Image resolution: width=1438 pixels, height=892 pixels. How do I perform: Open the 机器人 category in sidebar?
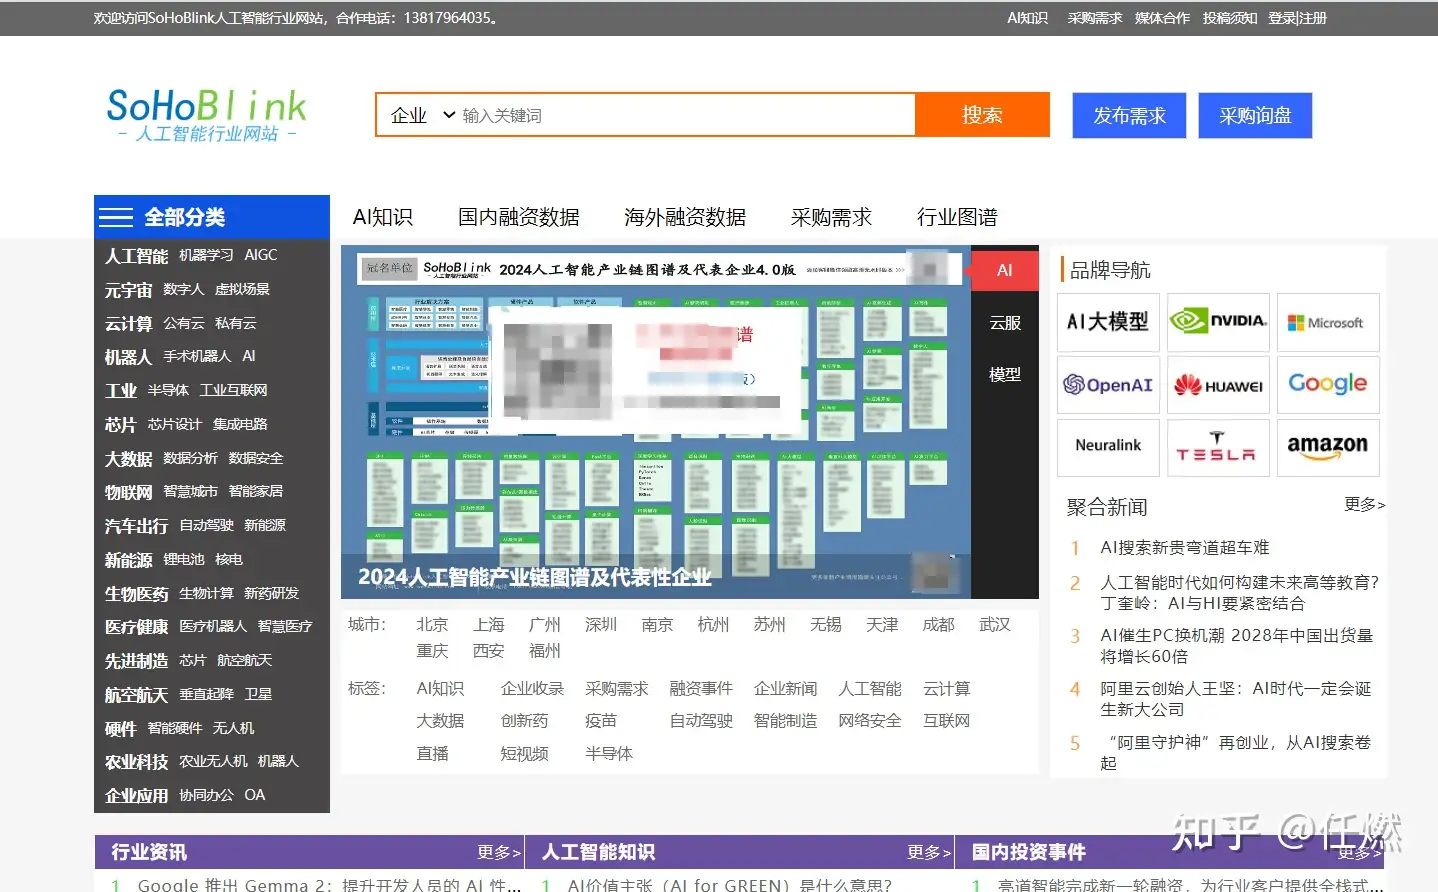128,357
